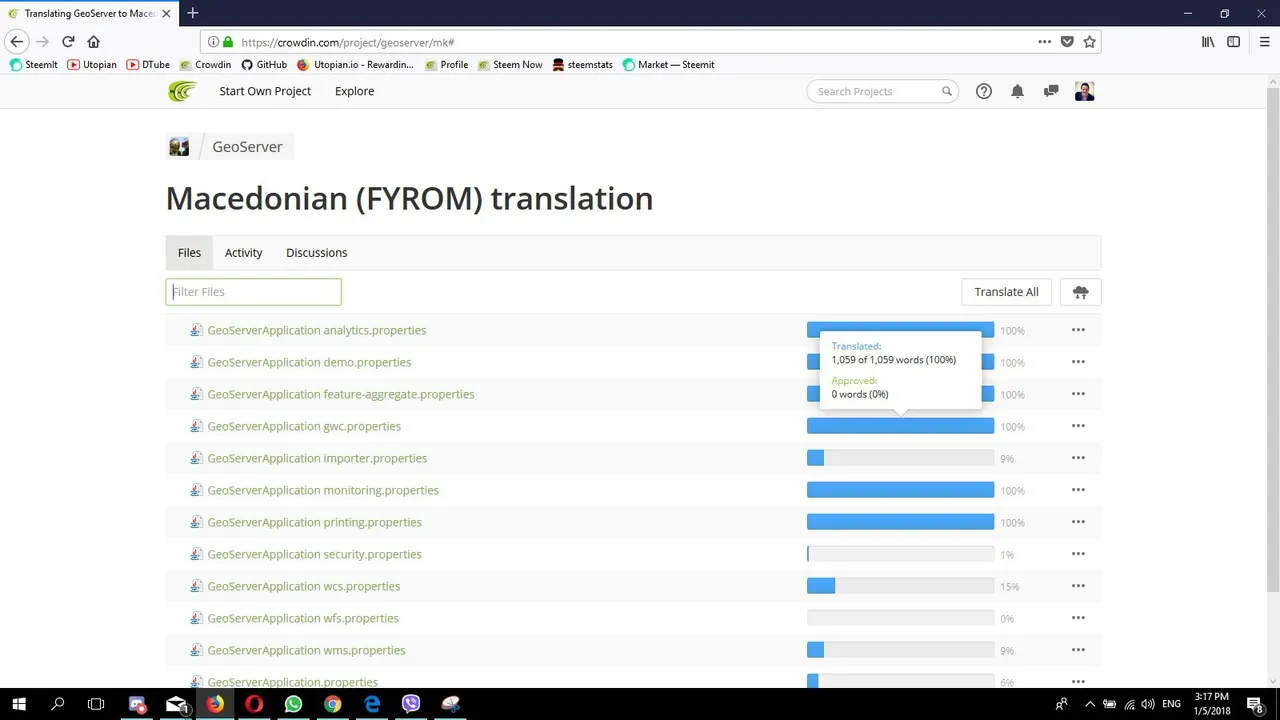Click the importer.properties 9% progress bar
Image resolution: width=1280 pixels, height=720 pixels.
(900, 458)
